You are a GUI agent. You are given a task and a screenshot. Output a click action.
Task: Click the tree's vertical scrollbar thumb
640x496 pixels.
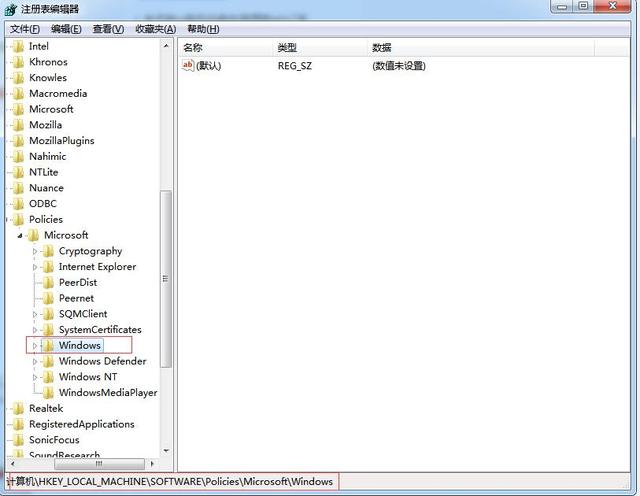click(166, 279)
